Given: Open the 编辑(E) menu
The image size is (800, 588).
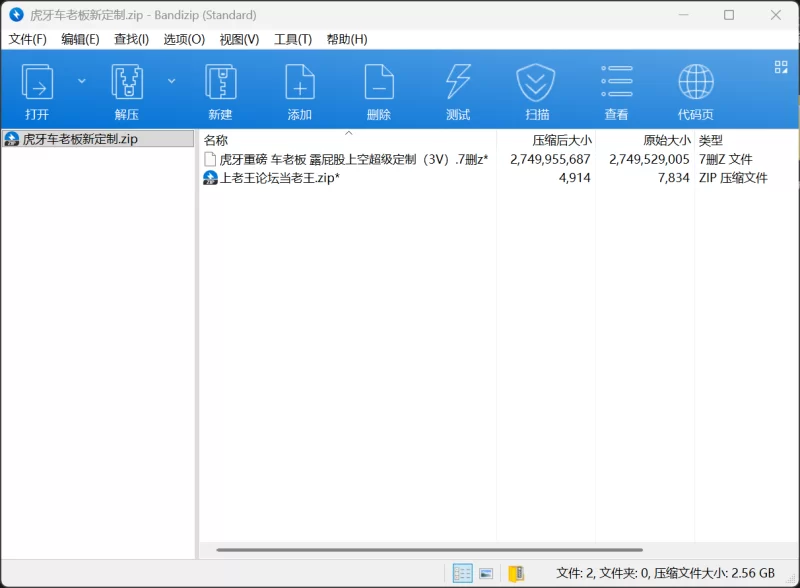Looking at the screenshot, I should pos(80,39).
